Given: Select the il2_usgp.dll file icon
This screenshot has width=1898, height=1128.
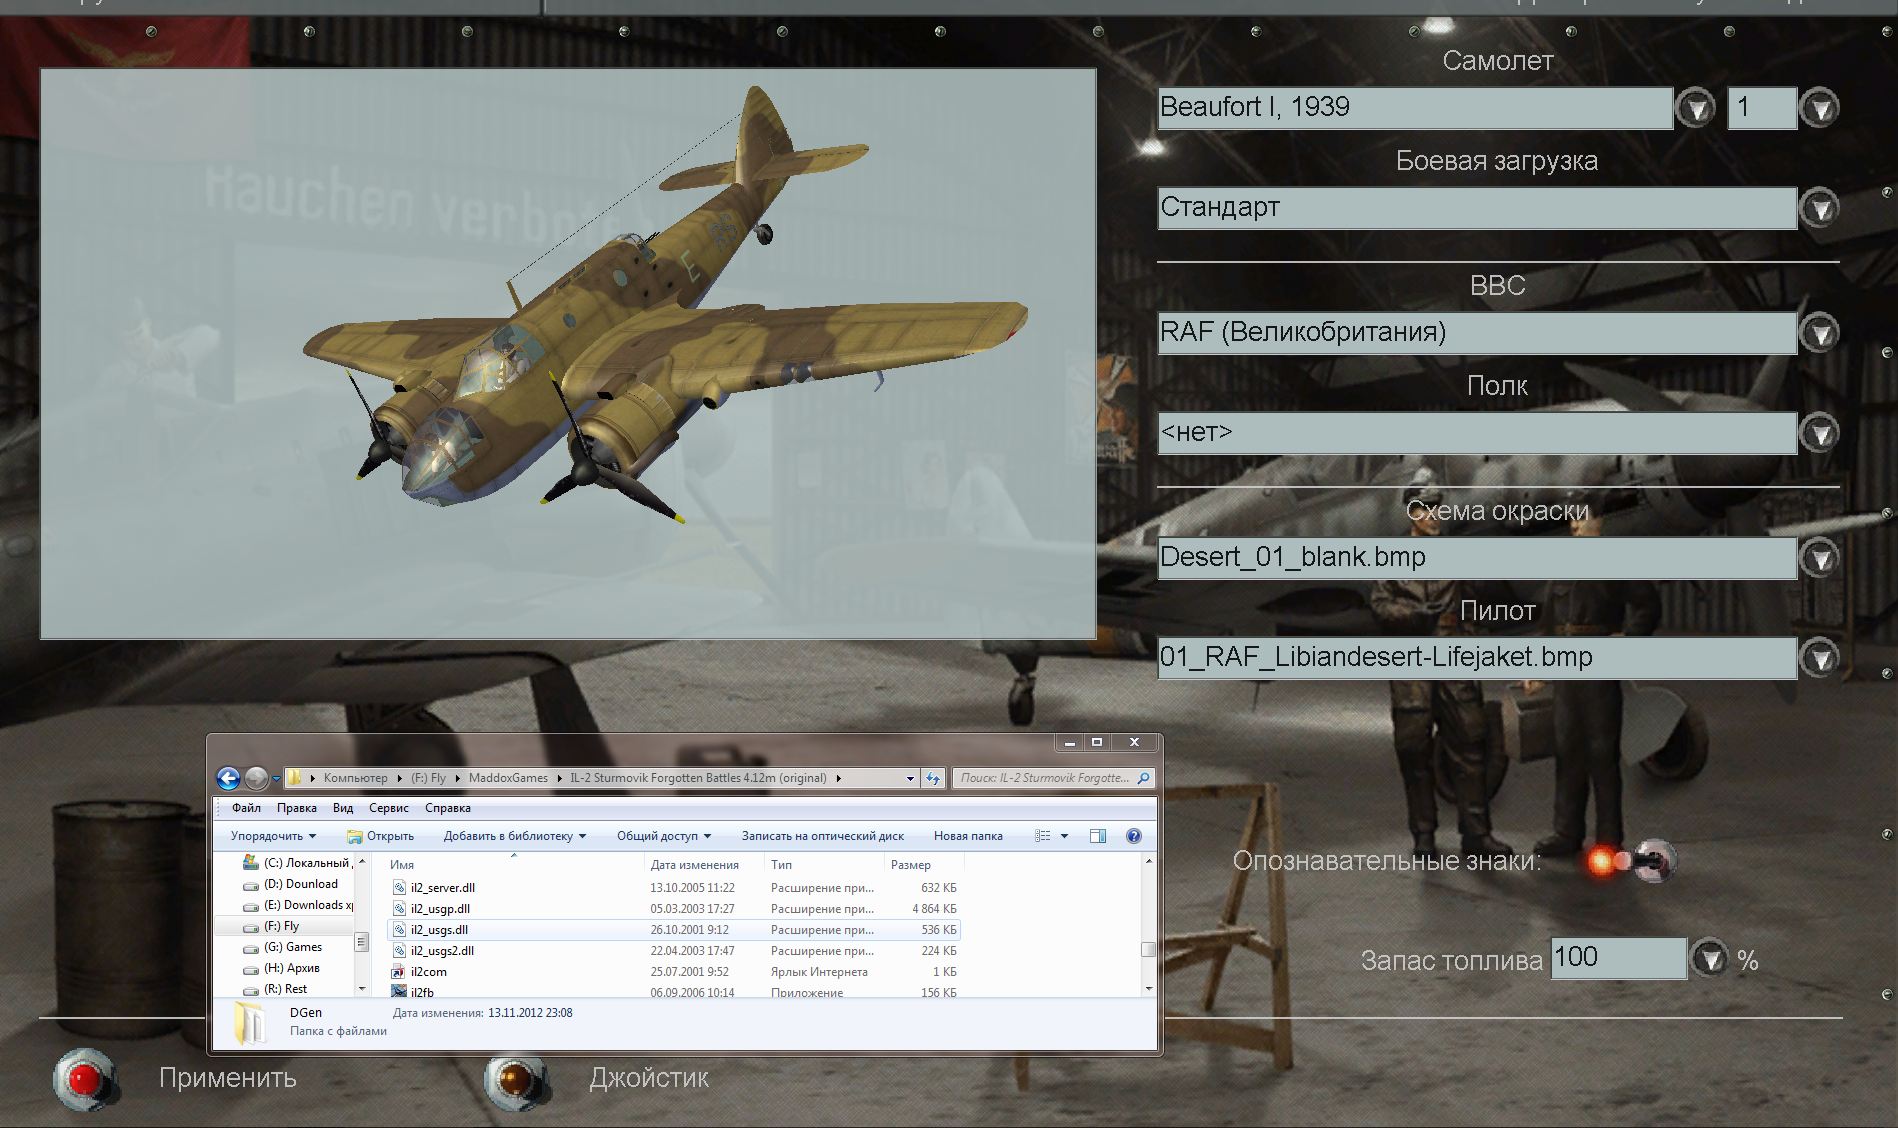Looking at the screenshot, I should click(x=400, y=909).
